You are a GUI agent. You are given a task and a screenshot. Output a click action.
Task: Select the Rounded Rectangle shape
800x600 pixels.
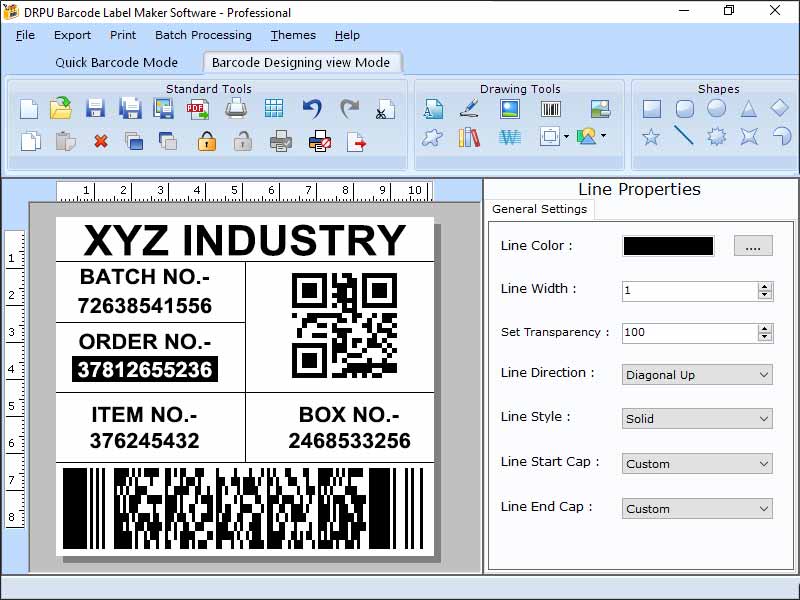click(684, 109)
